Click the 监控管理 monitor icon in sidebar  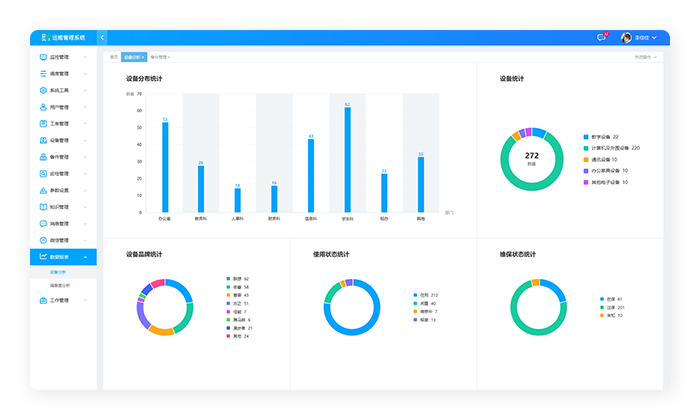[43, 57]
